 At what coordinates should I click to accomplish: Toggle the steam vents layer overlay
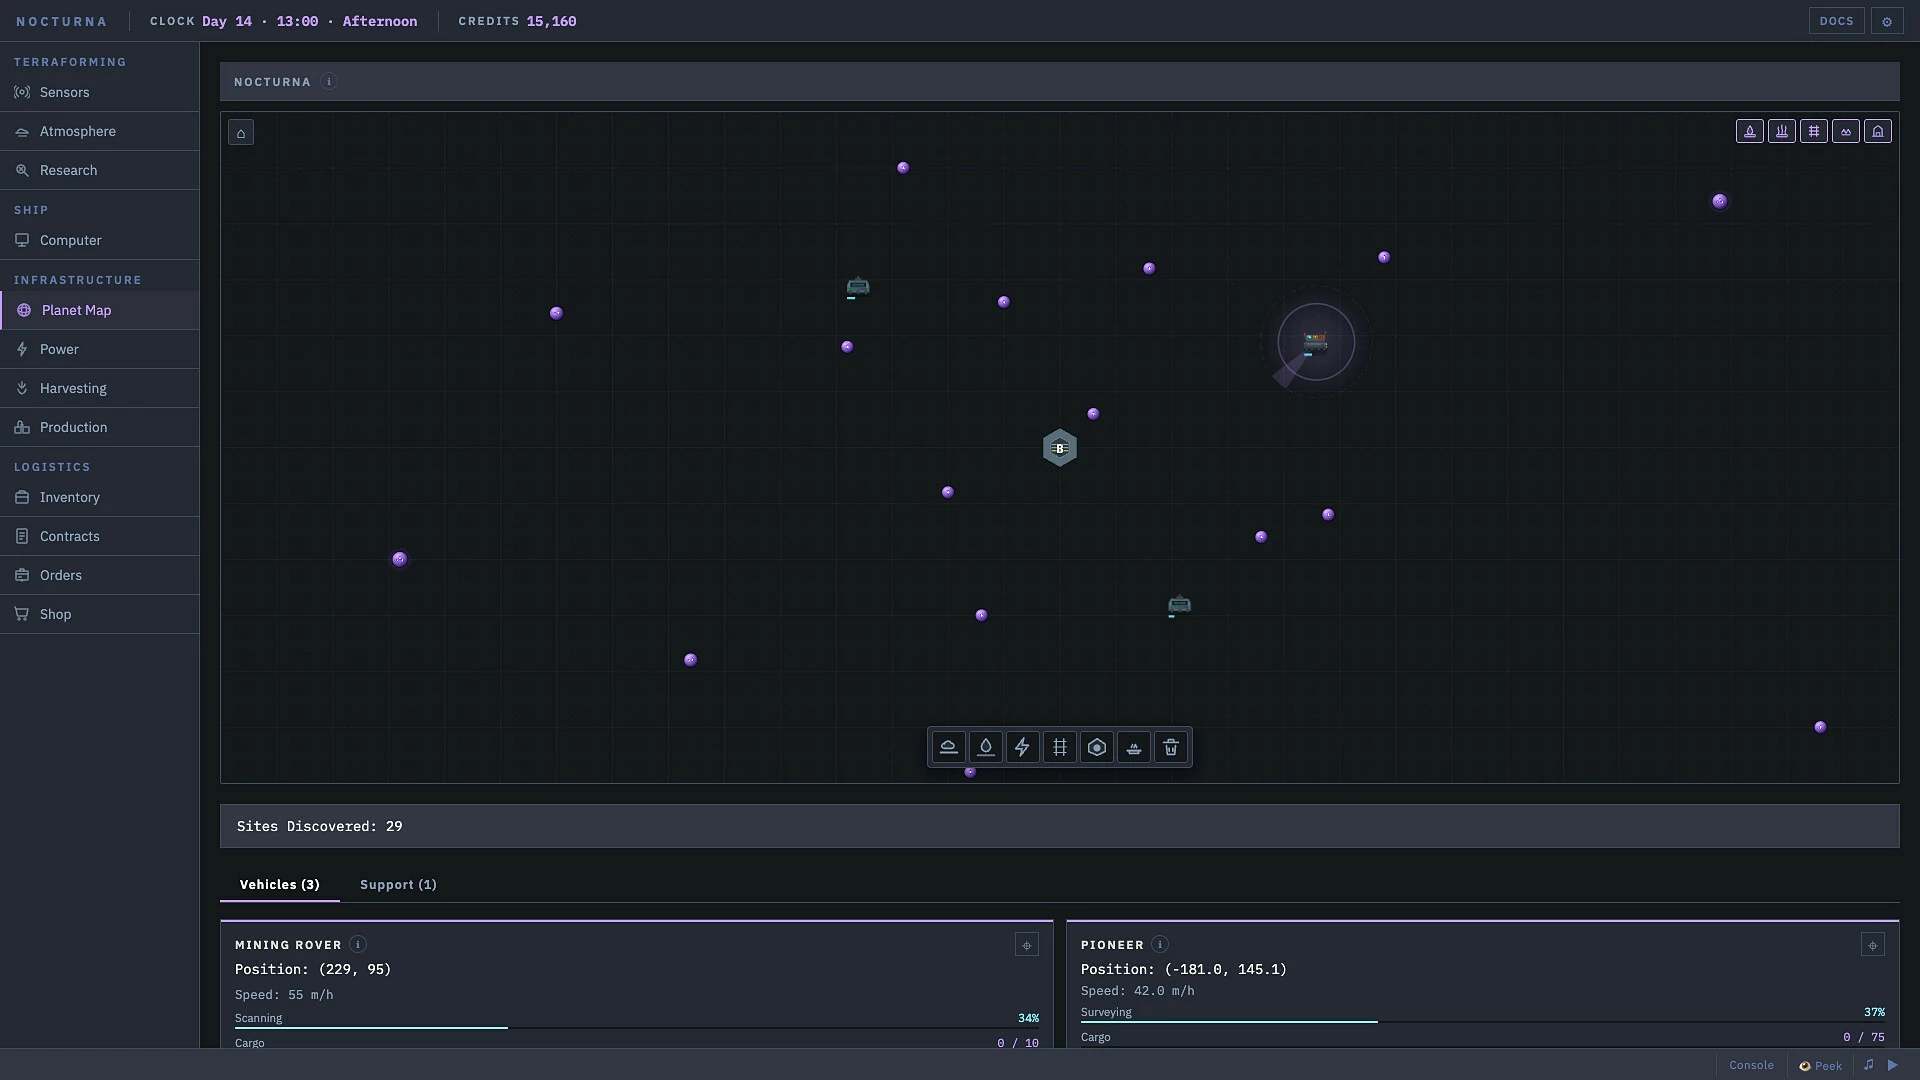(x=1782, y=131)
